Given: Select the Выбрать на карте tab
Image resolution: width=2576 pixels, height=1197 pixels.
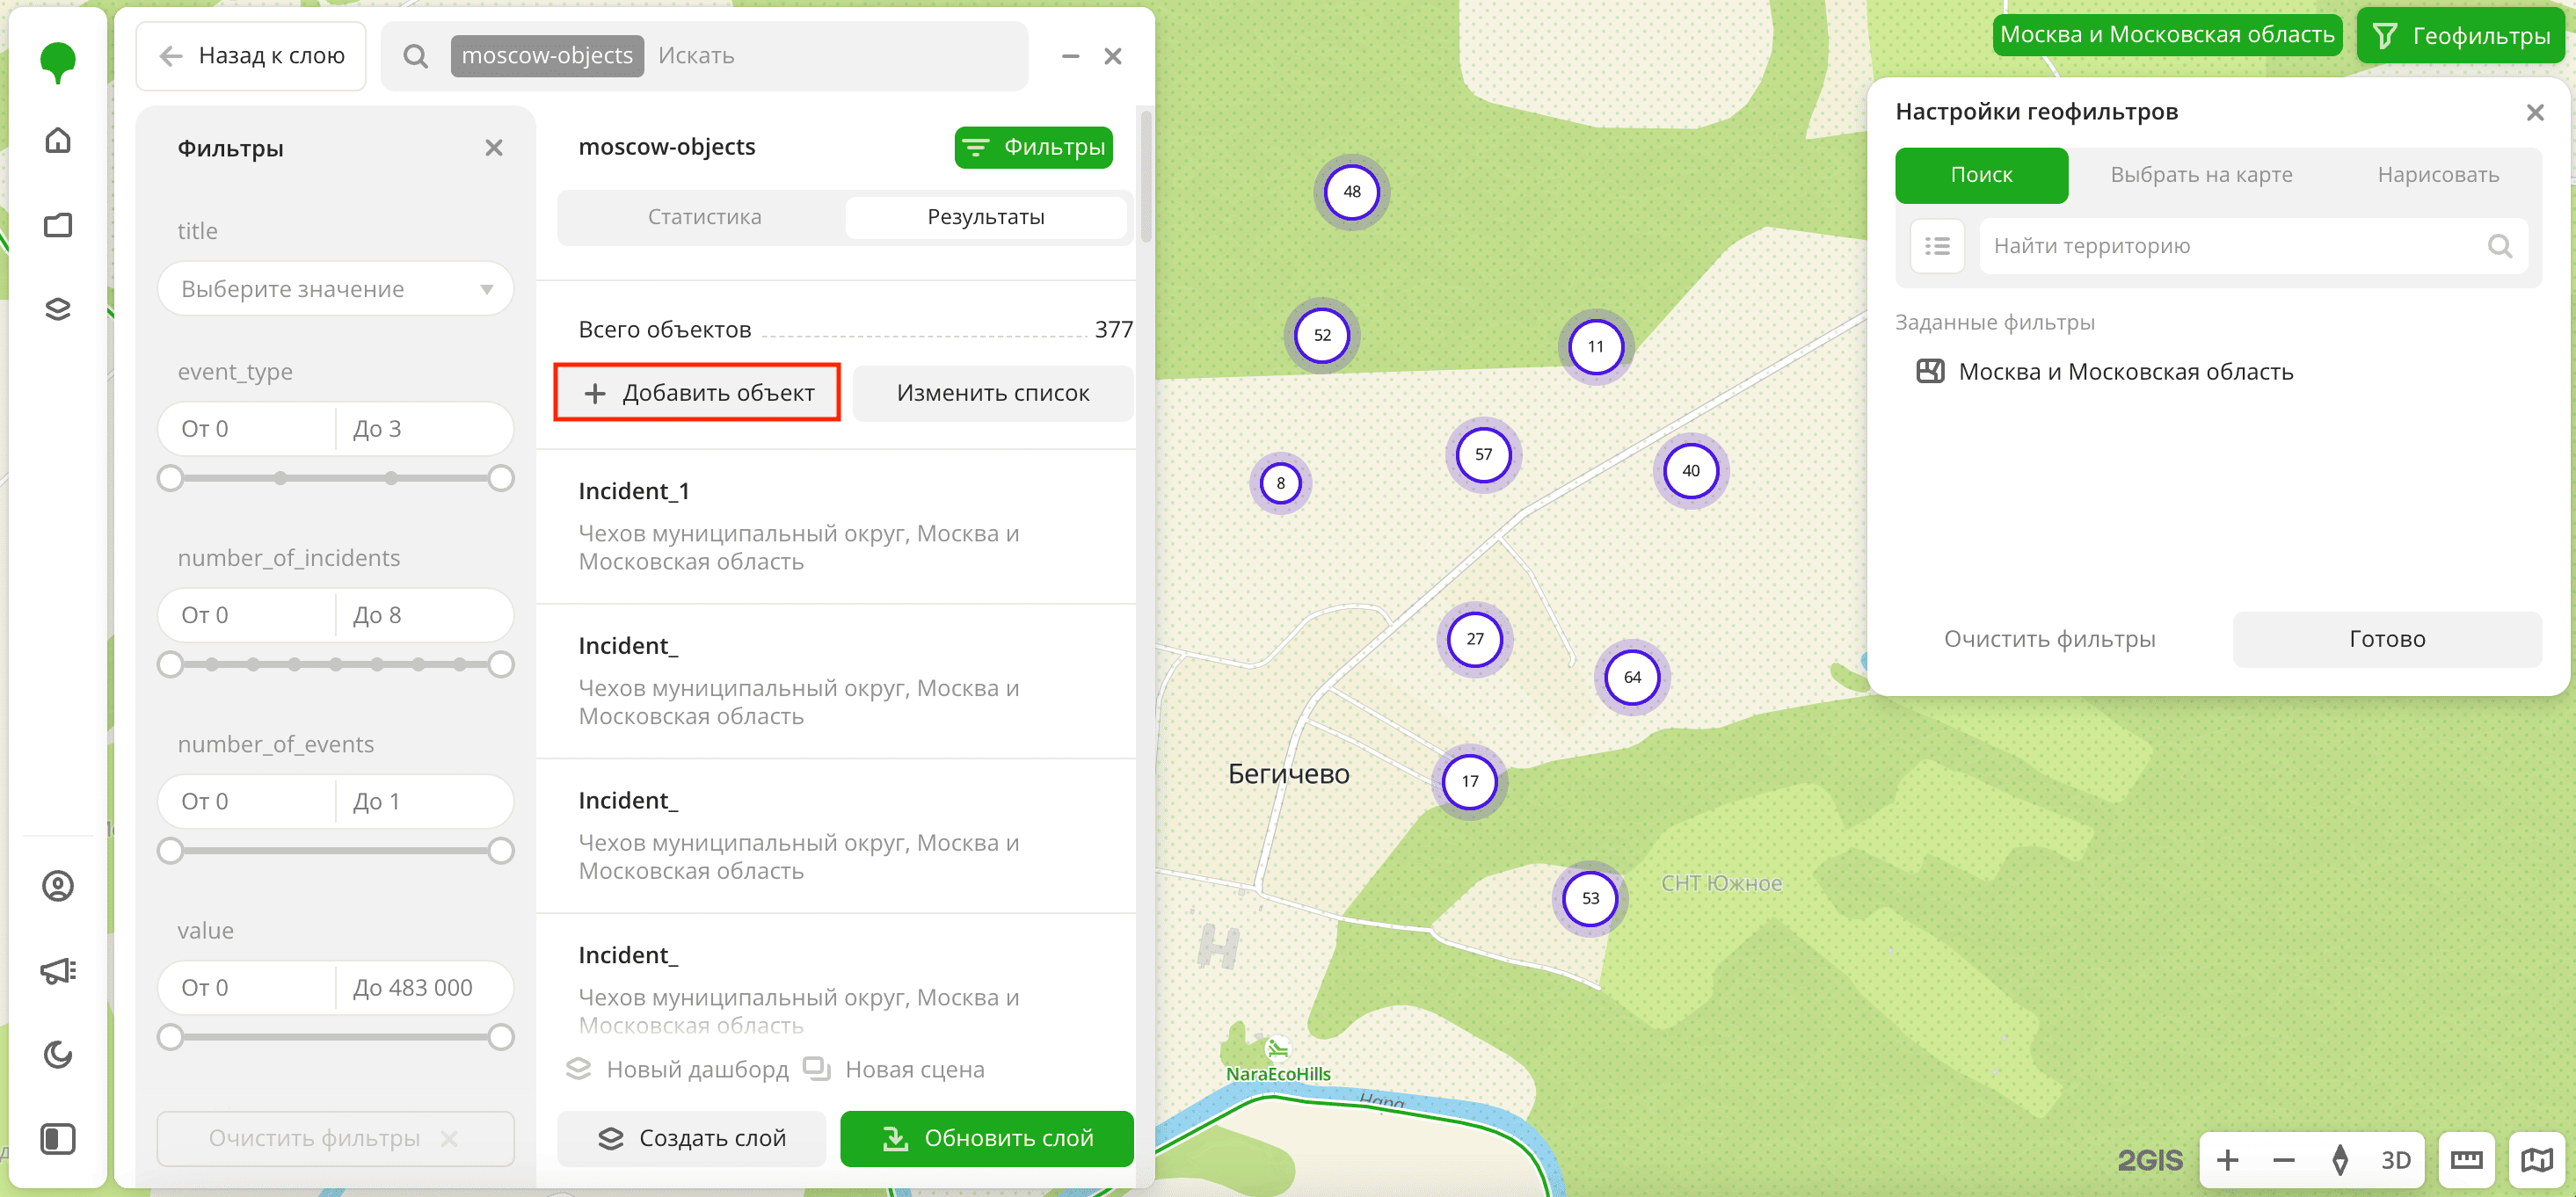Looking at the screenshot, I should (2201, 175).
